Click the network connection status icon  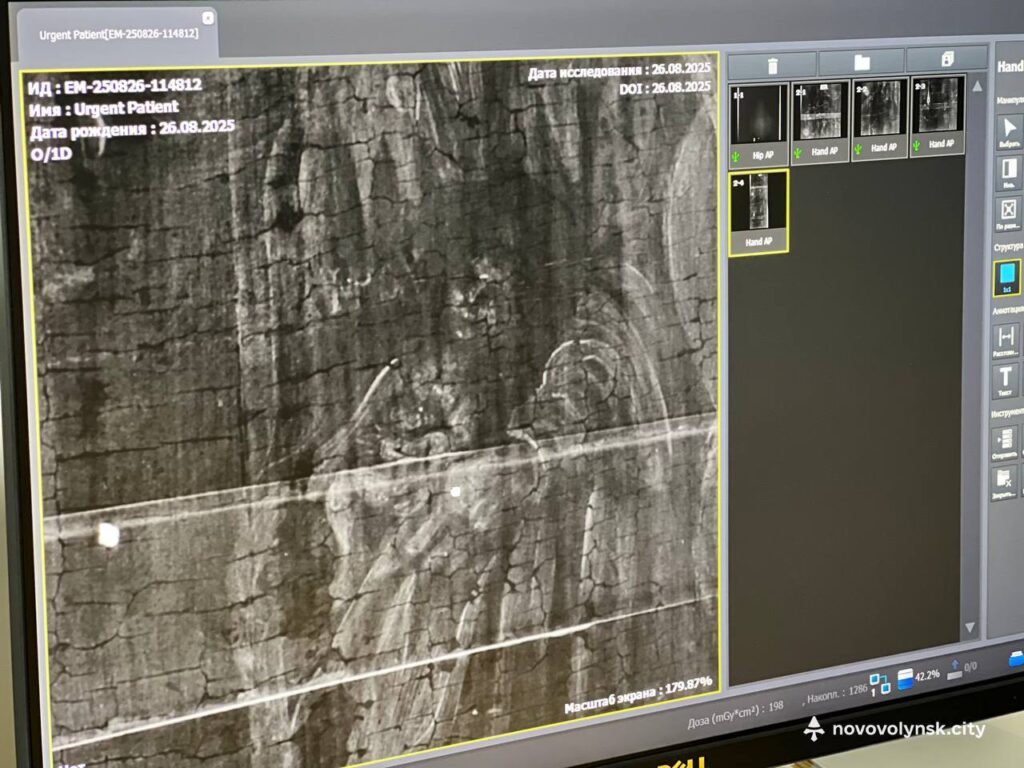[879, 684]
